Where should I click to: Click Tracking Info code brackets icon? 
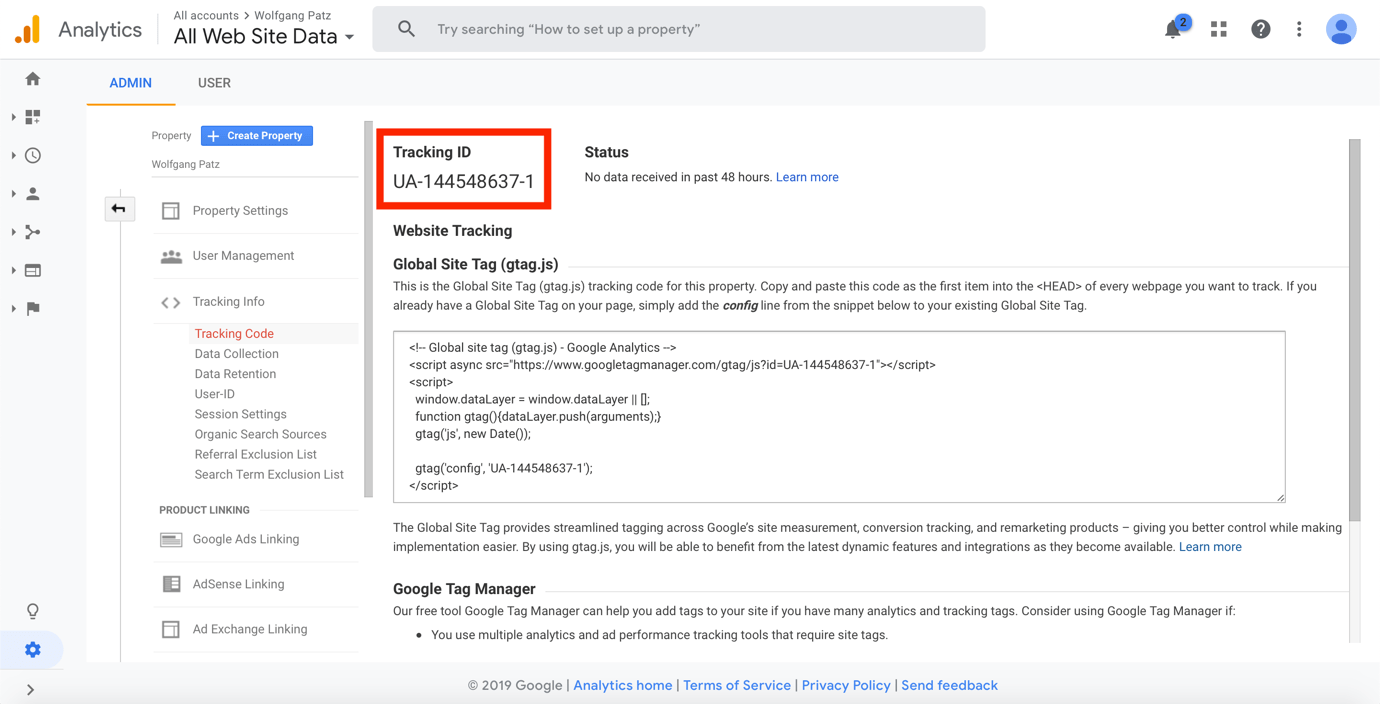(x=171, y=302)
